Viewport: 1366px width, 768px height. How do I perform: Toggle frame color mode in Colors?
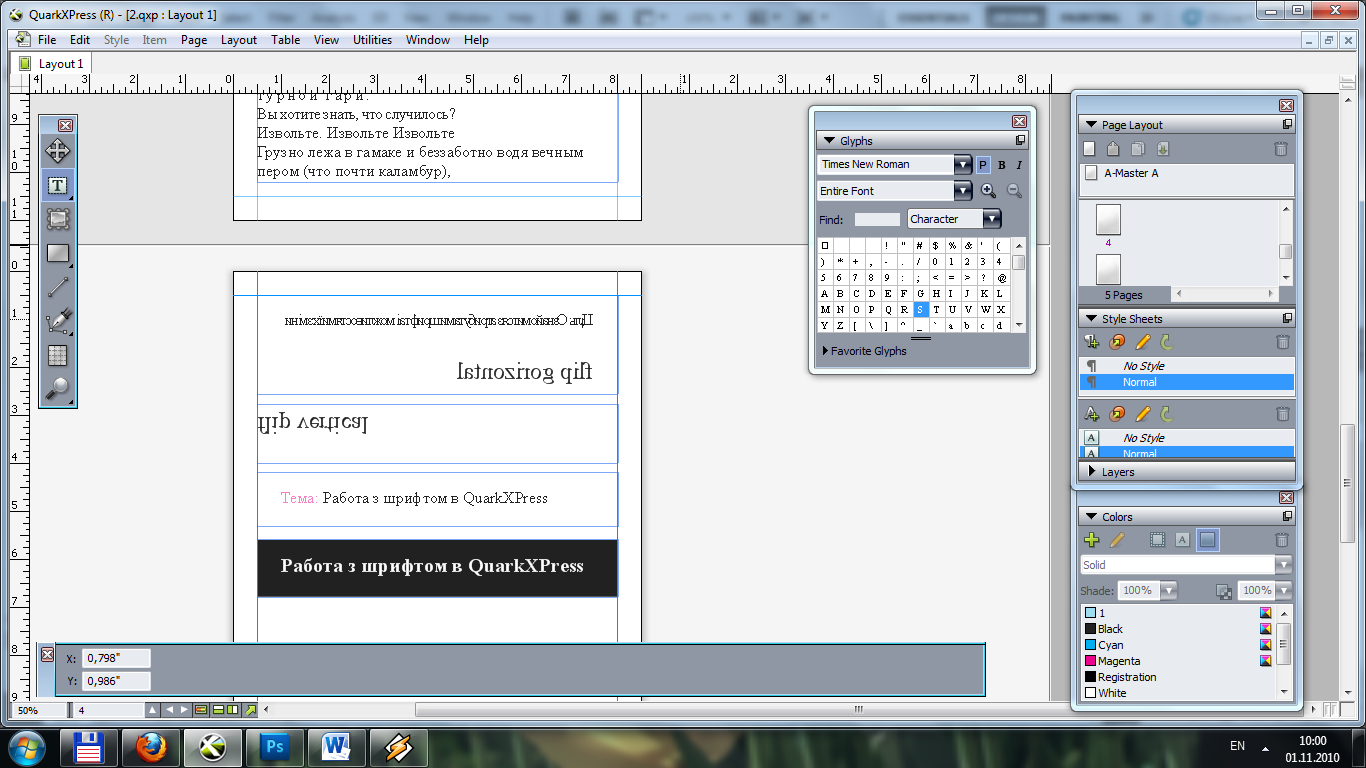1157,540
